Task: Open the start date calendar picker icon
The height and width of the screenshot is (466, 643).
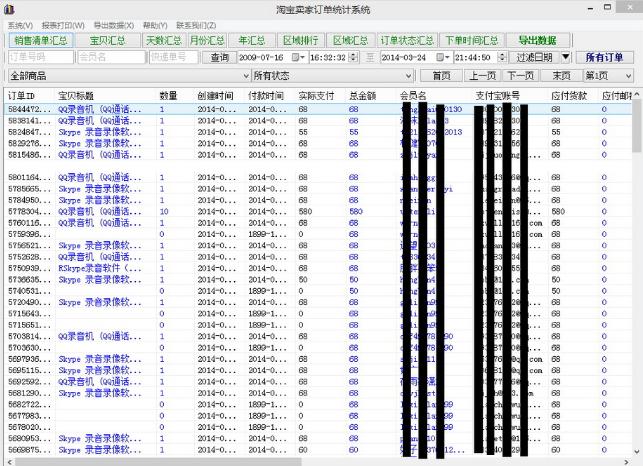Action: (x=300, y=58)
